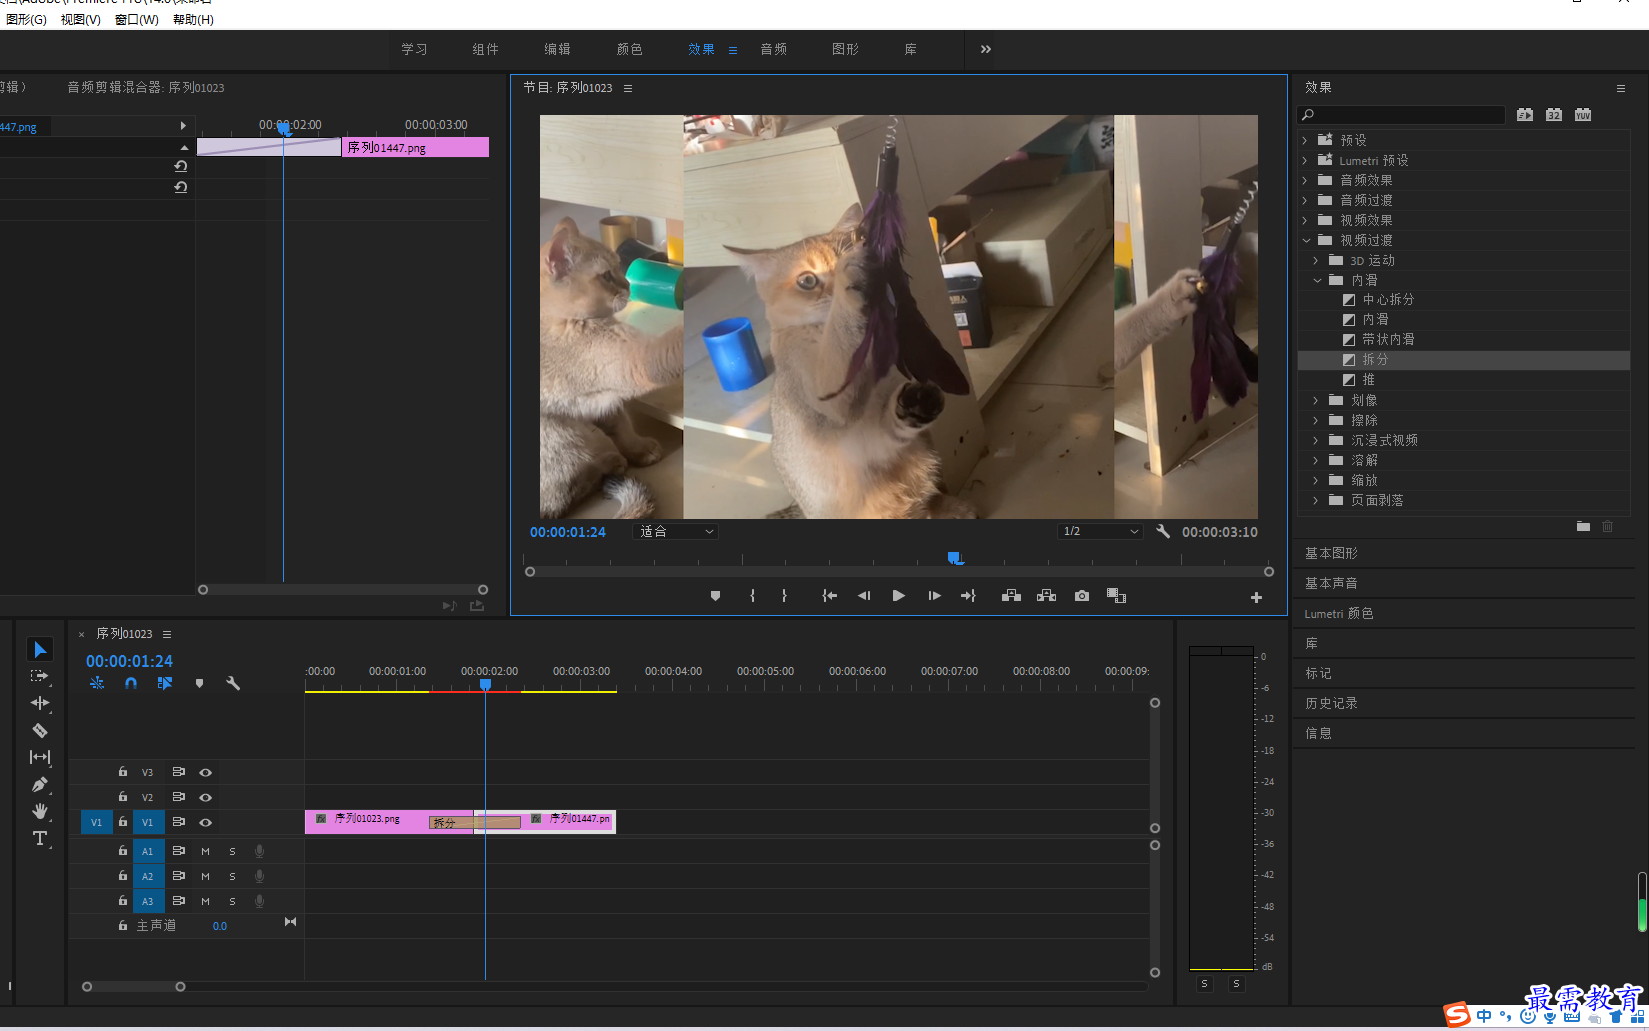1649x1031 pixels.
Task: Select the Track Select Forward tool
Action: tap(40, 677)
